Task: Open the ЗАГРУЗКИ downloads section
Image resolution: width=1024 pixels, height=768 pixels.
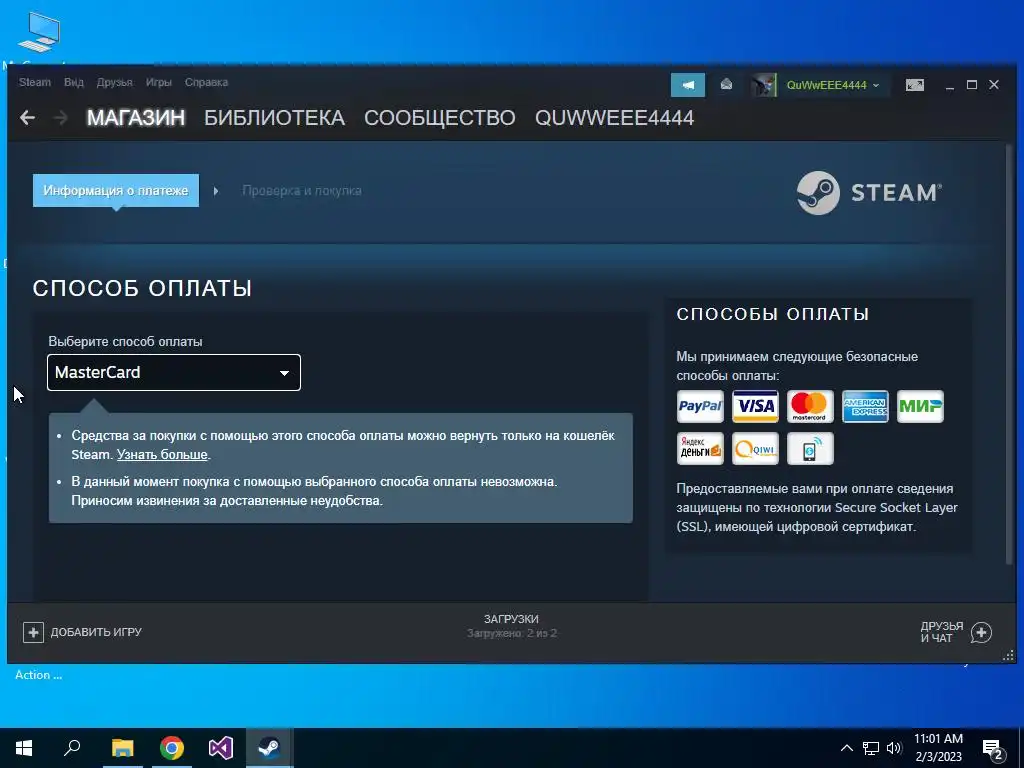Action: (511, 619)
